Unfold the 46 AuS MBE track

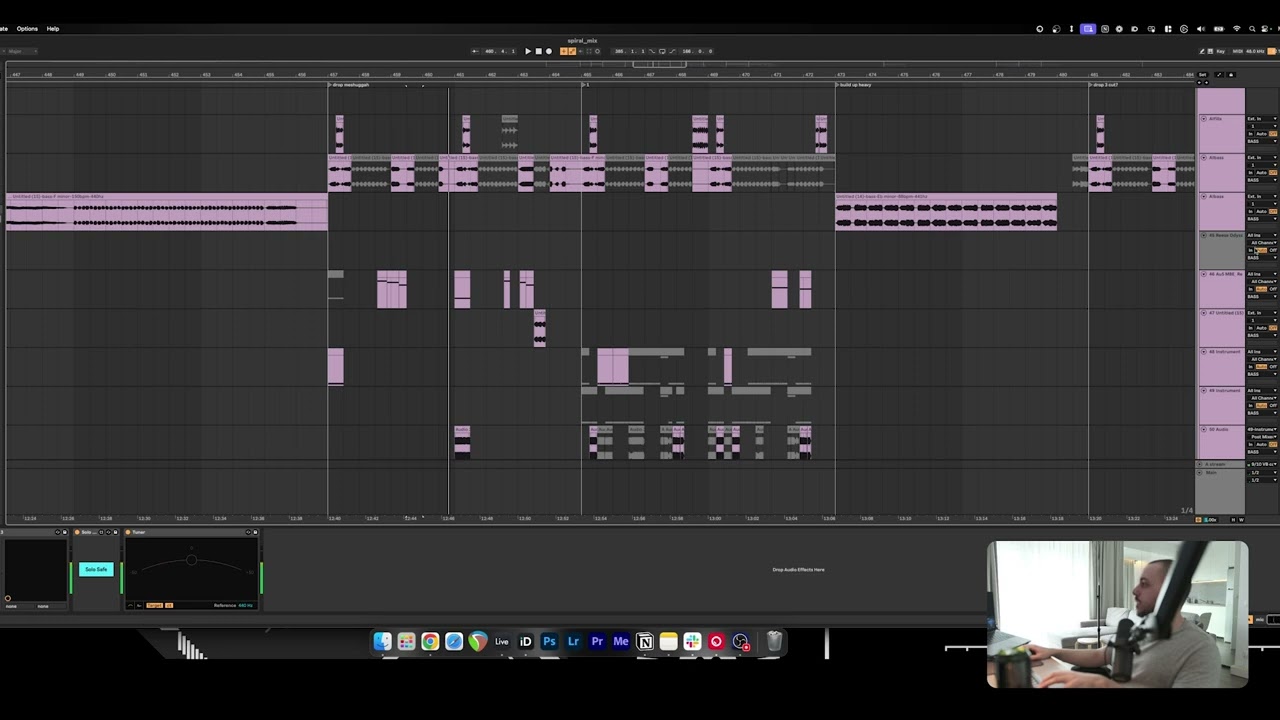pos(1203,274)
